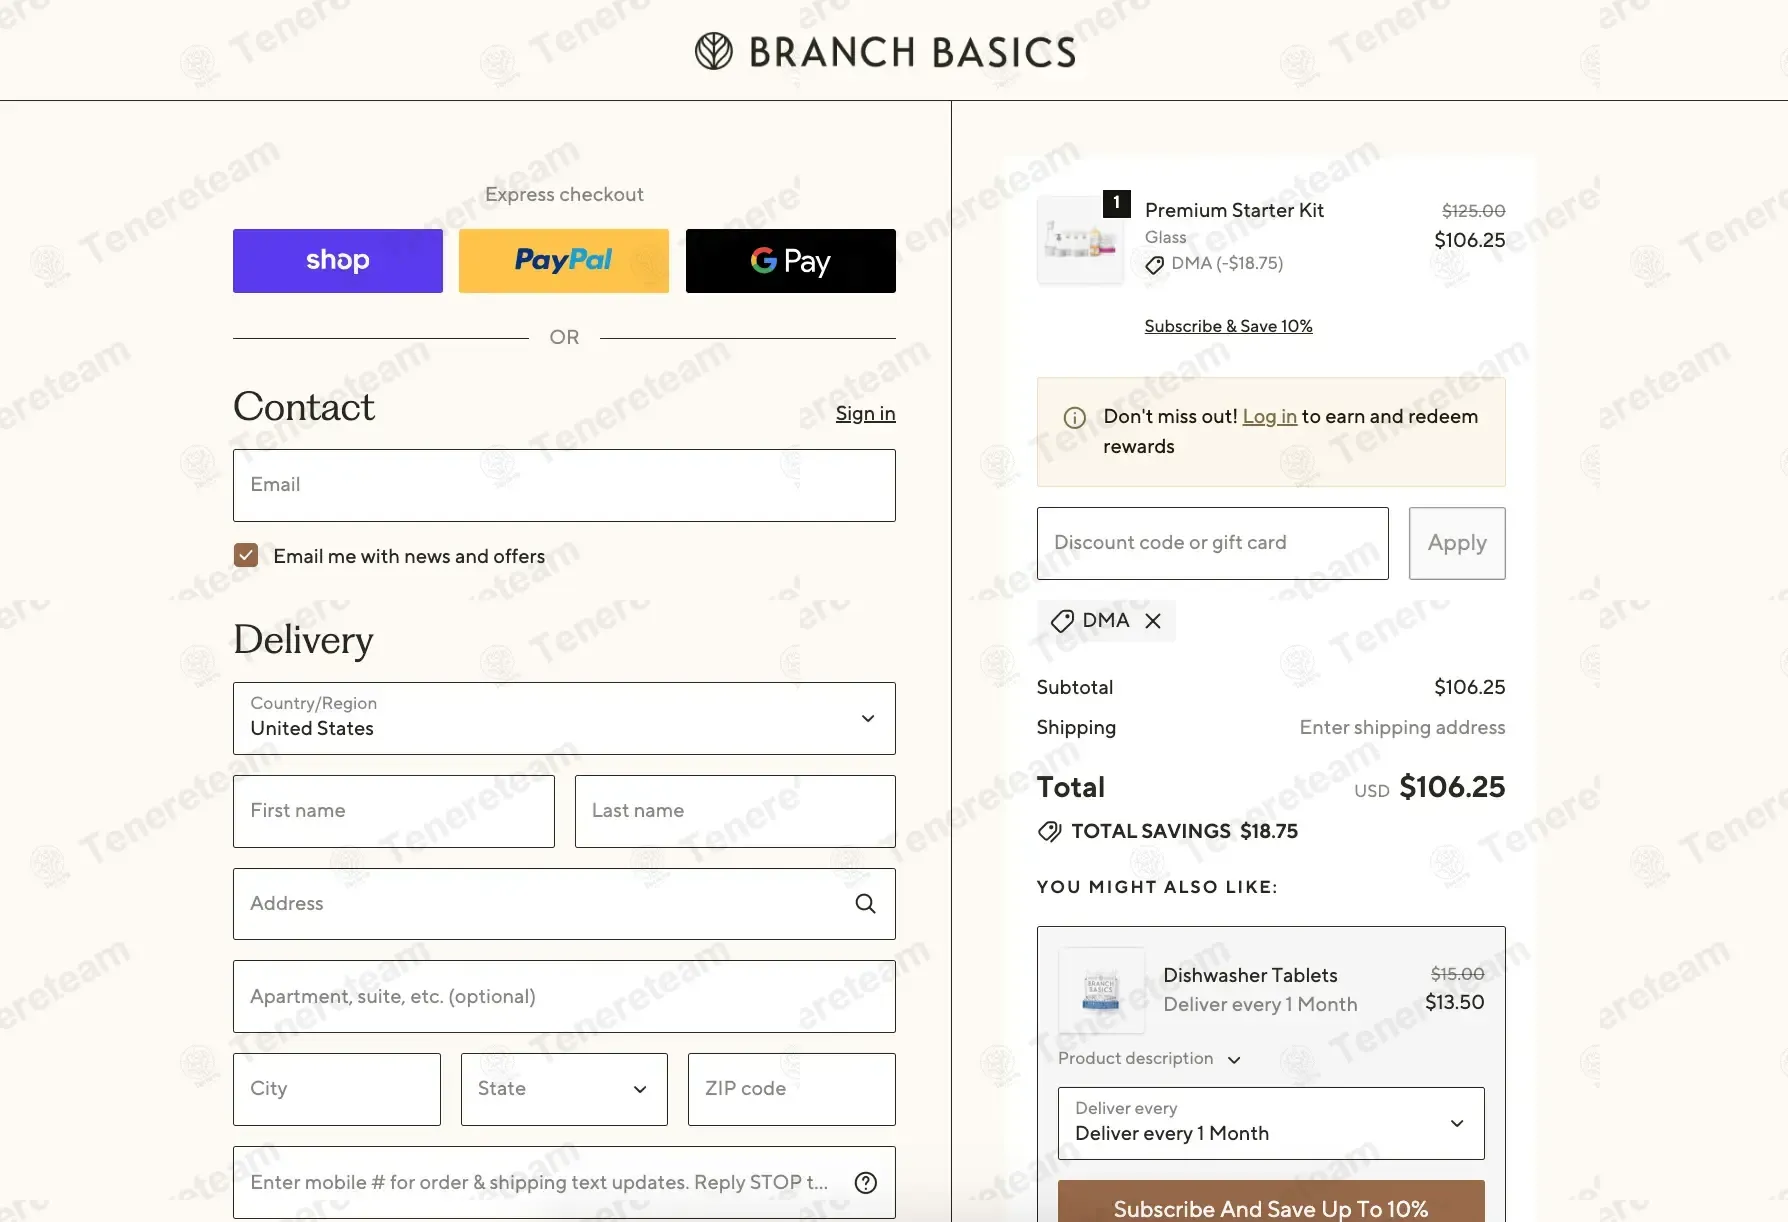
Task: Expand the Product description section
Action: pyautogui.click(x=1149, y=1059)
